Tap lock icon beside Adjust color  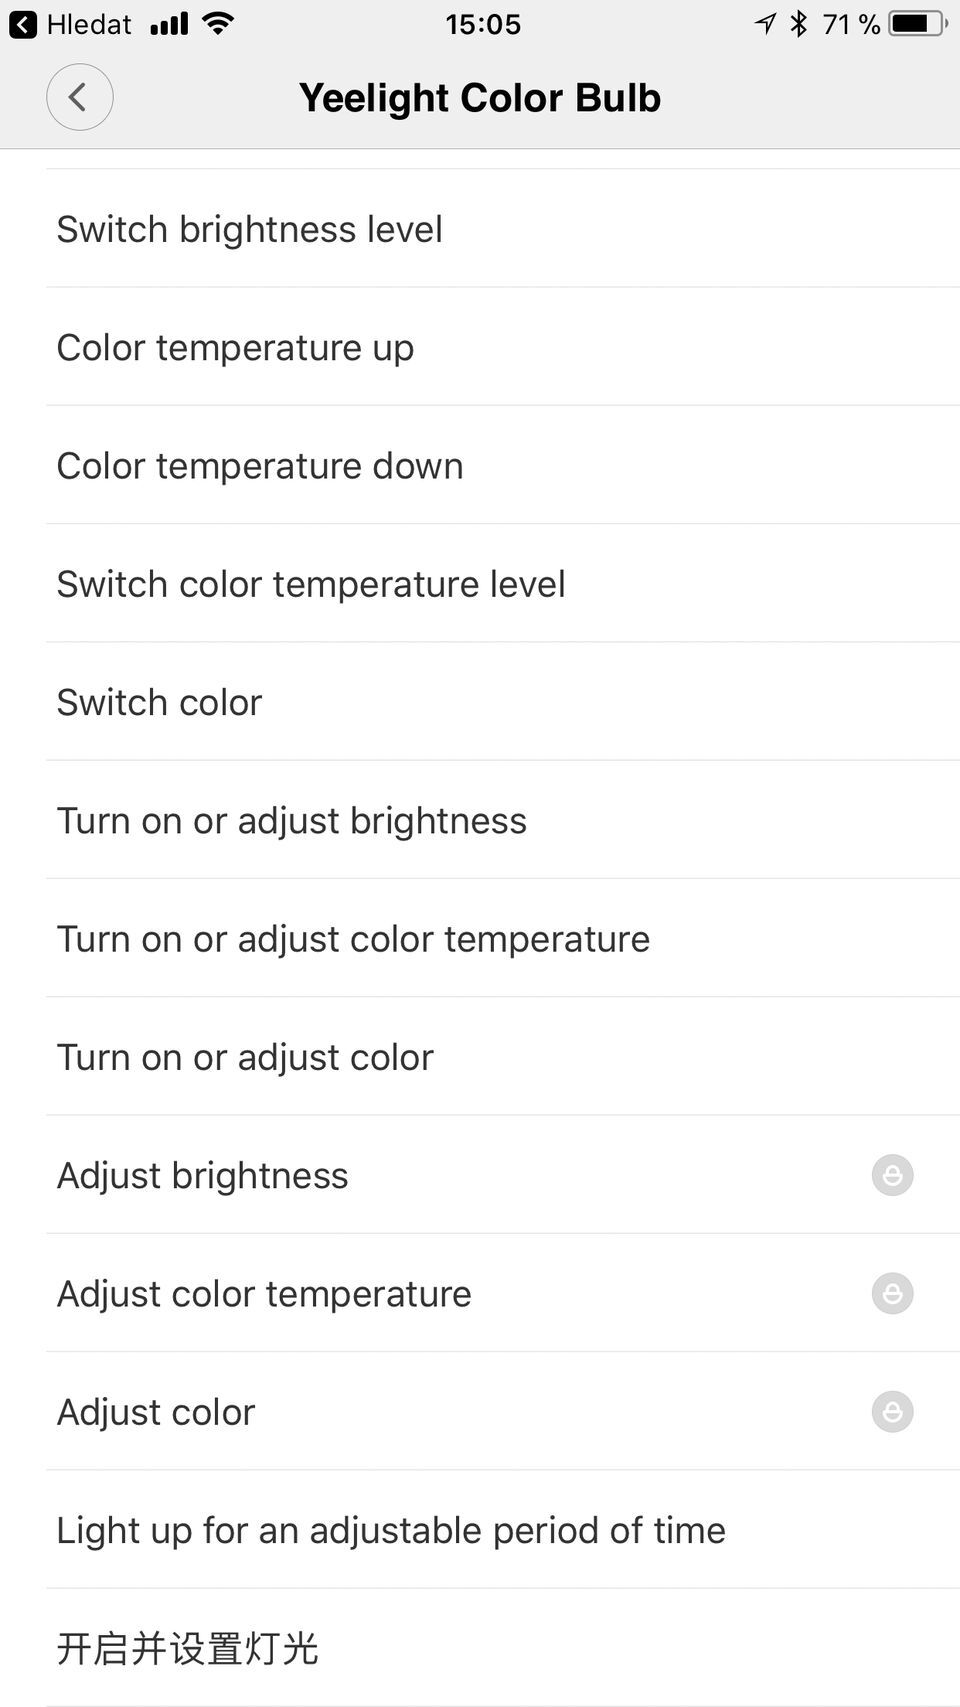coord(892,1411)
